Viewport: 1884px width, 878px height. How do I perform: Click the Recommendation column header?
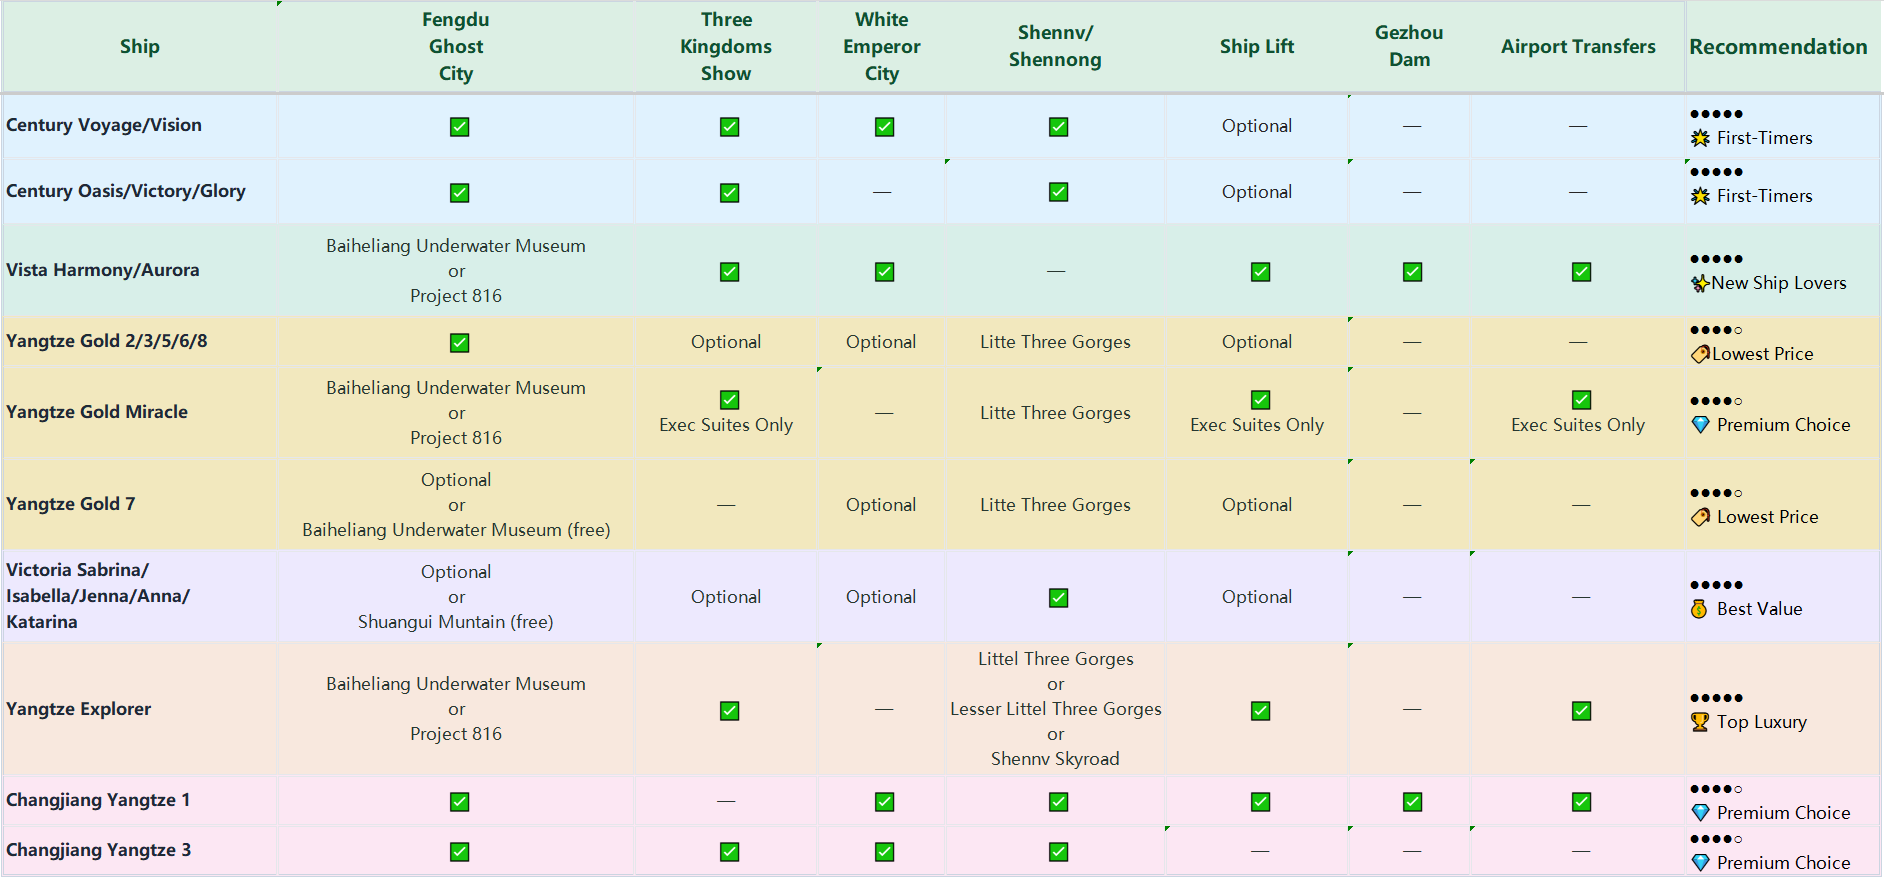click(1778, 47)
